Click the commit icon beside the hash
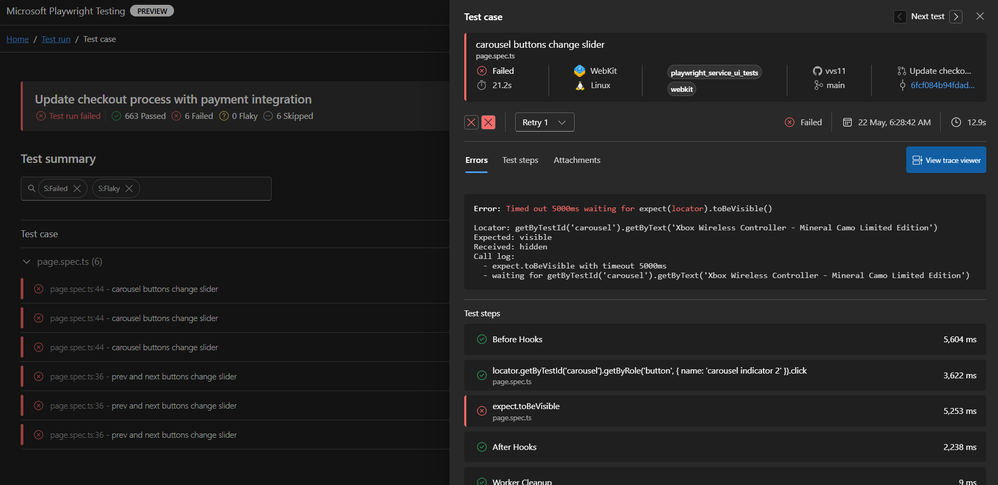Screen dimensions: 998x485 tap(901, 86)
